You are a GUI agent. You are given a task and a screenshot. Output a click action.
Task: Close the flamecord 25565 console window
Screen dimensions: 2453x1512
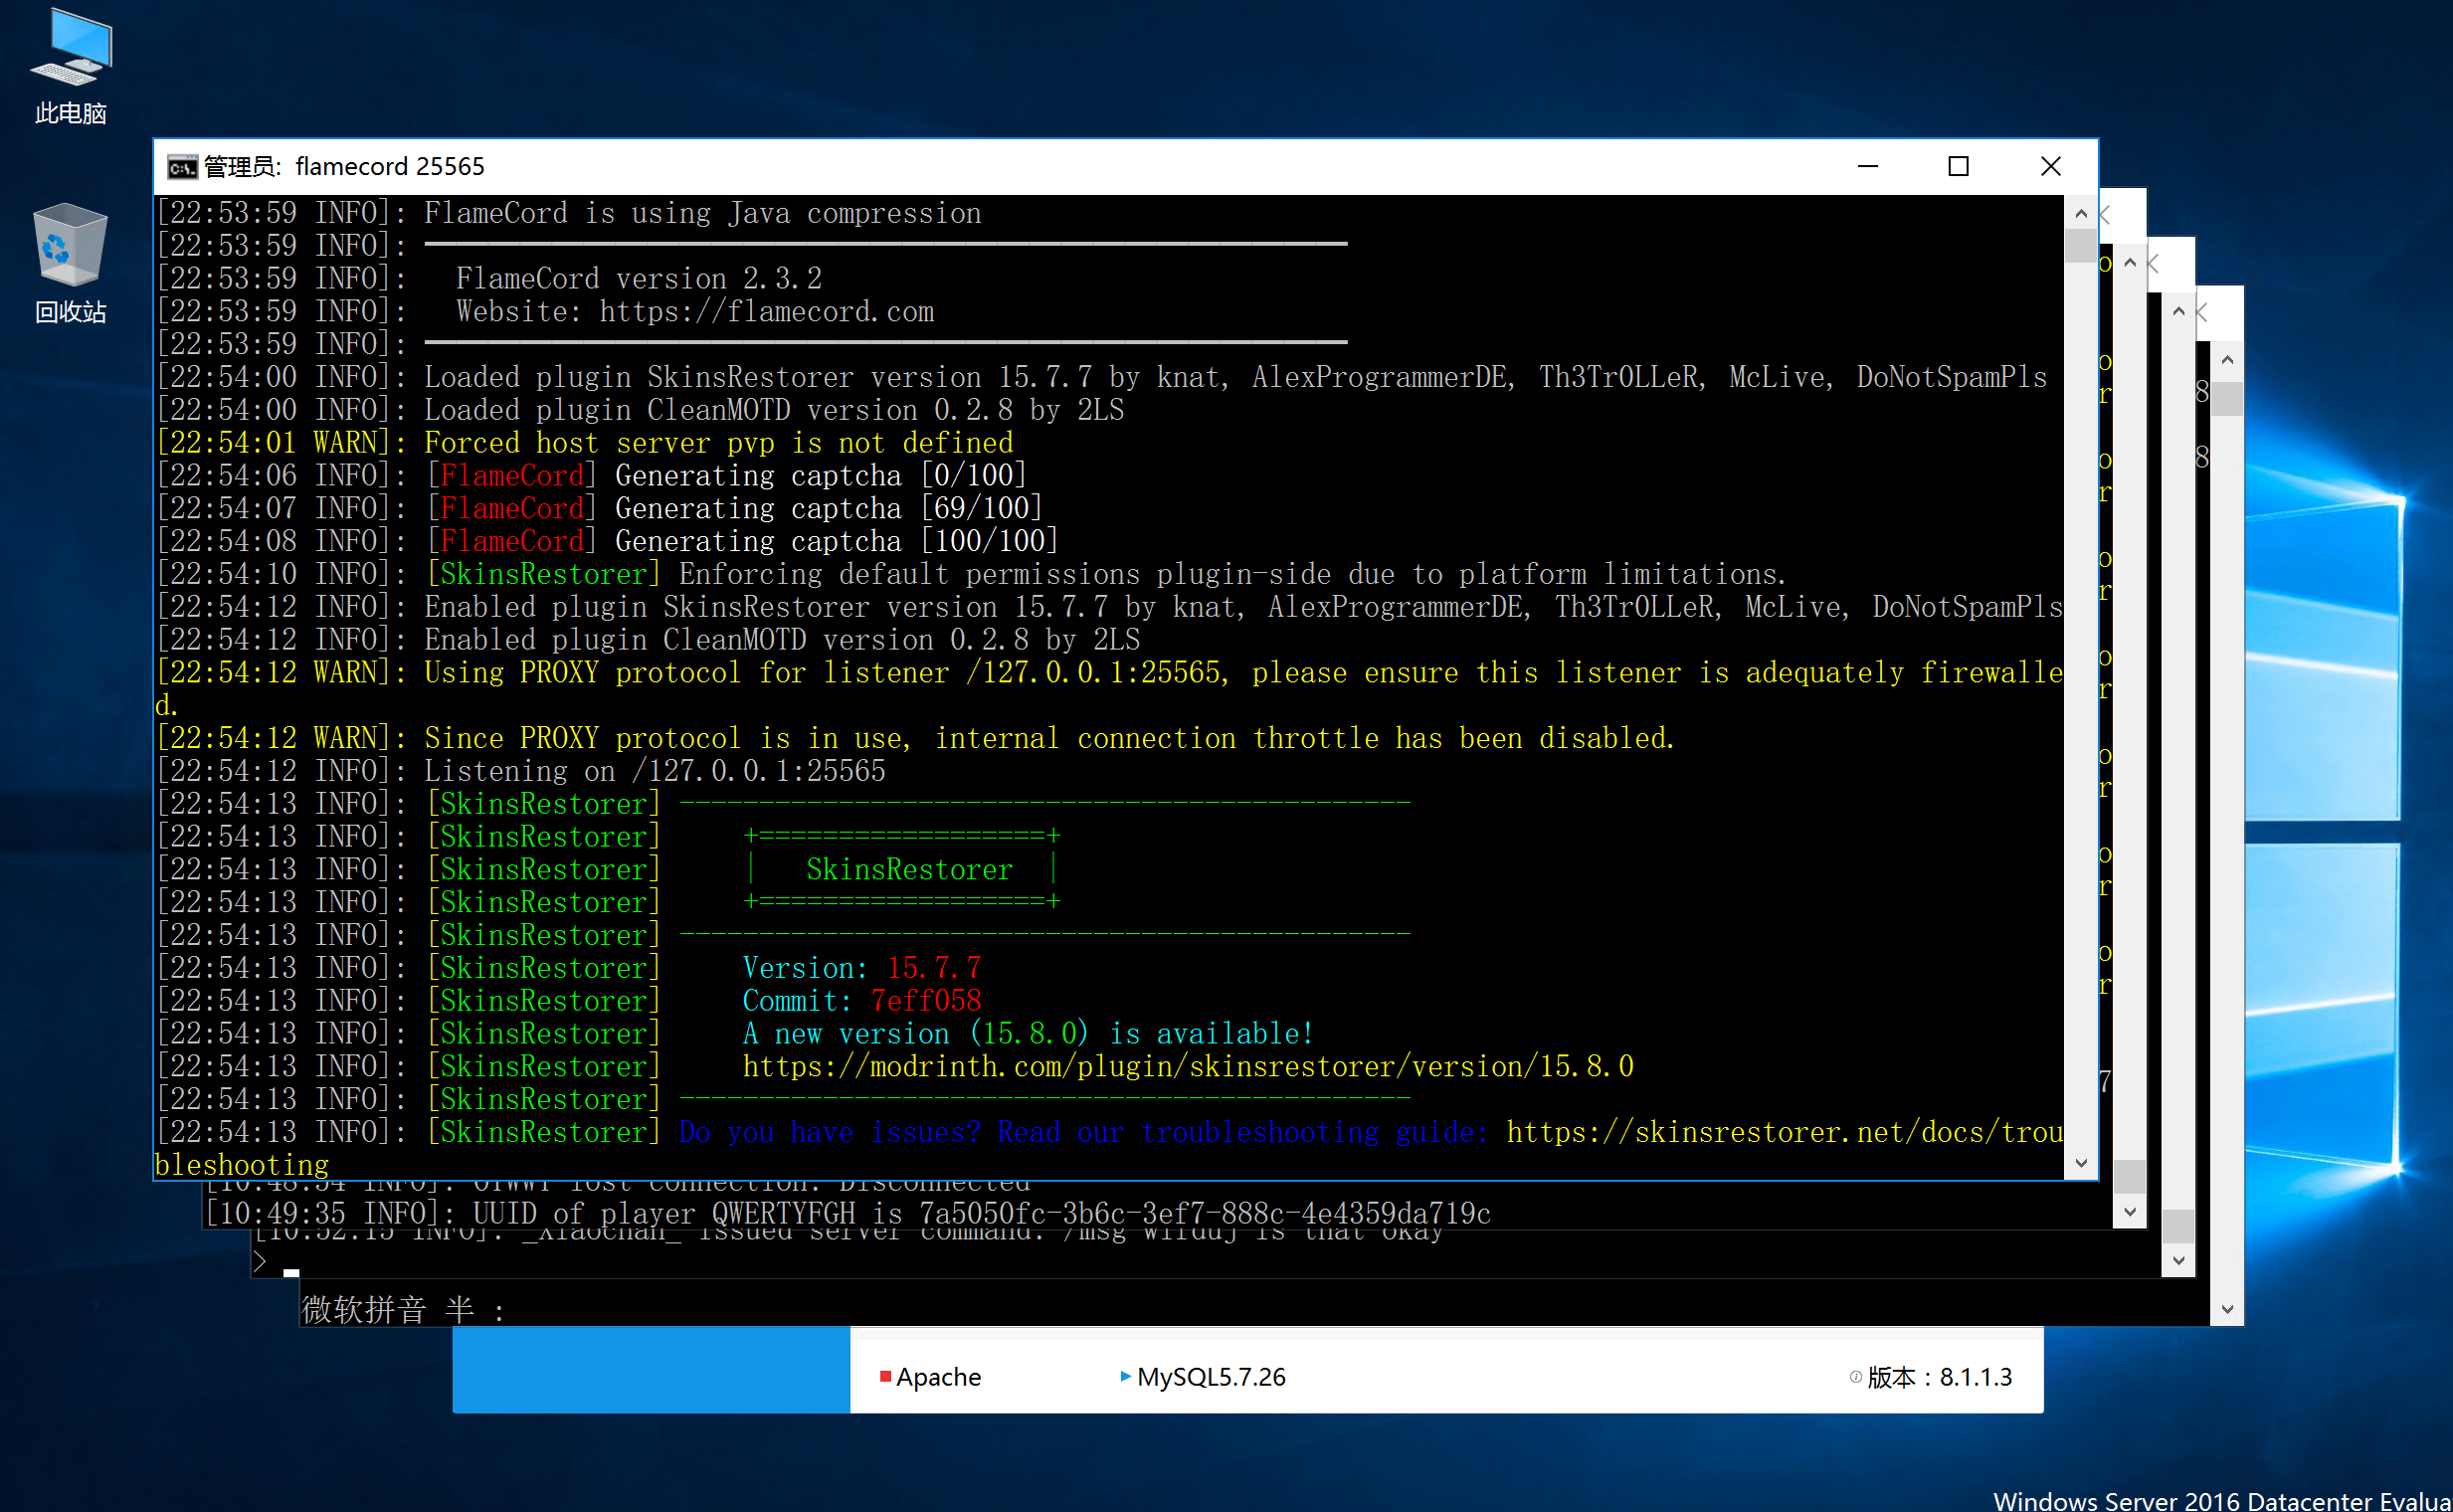pos(2050,167)
